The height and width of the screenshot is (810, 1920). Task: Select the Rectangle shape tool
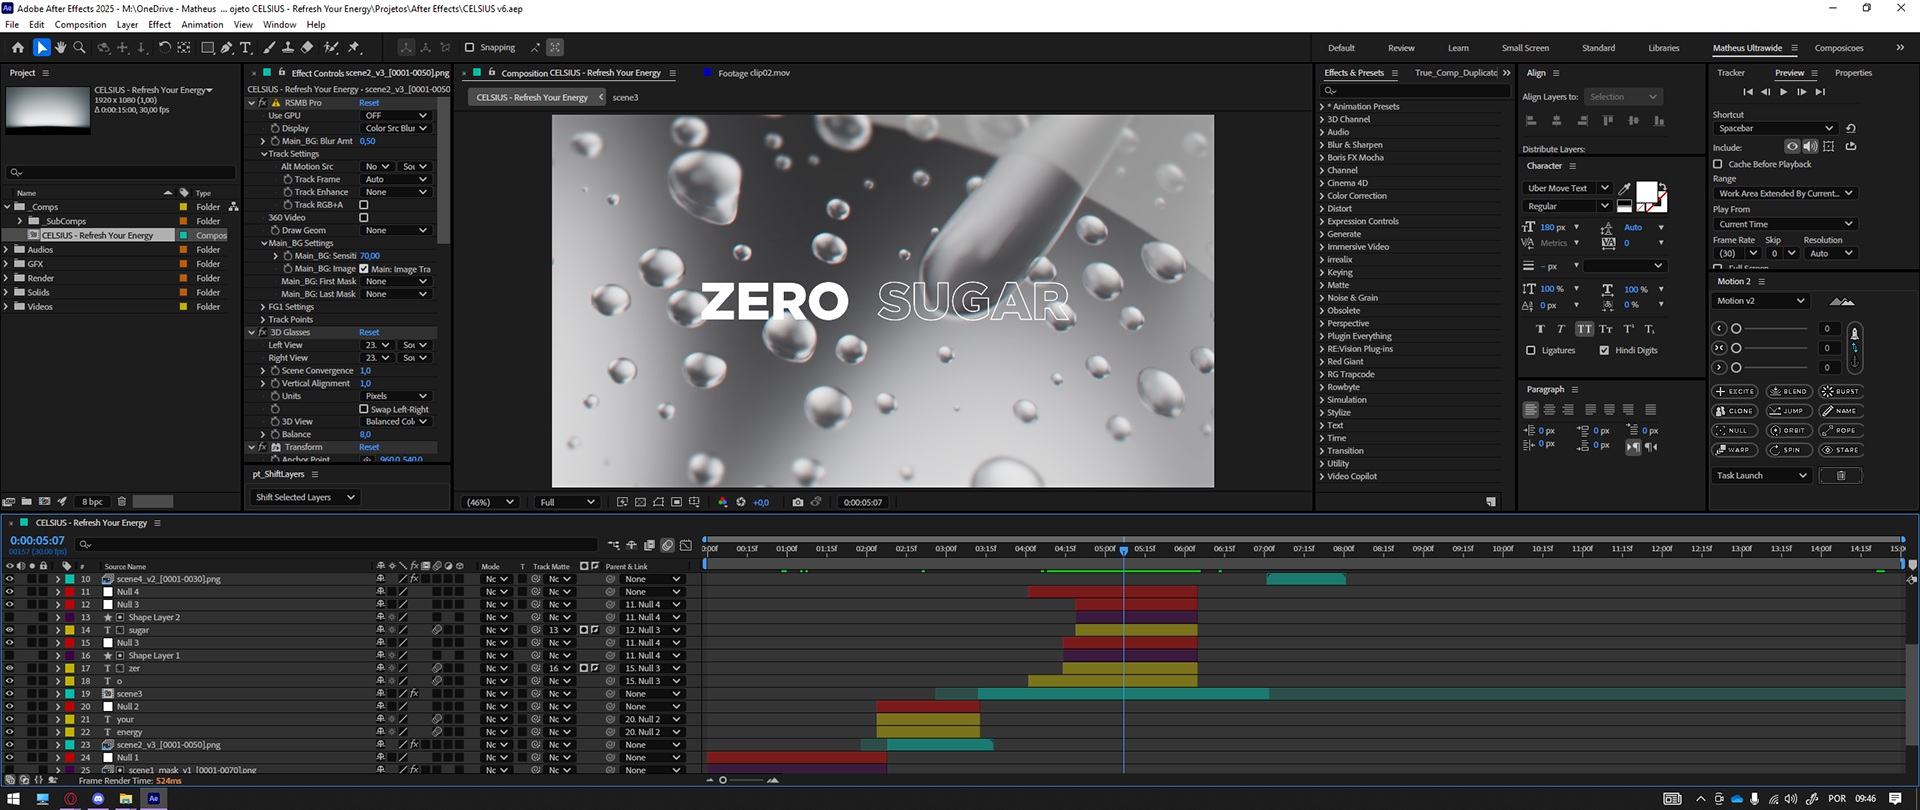pyautogui.click(x=207, y=47)
